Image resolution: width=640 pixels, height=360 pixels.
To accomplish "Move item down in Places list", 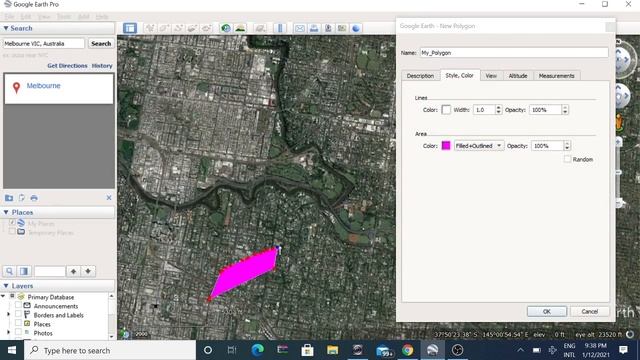I will click(x=88, y=271).
